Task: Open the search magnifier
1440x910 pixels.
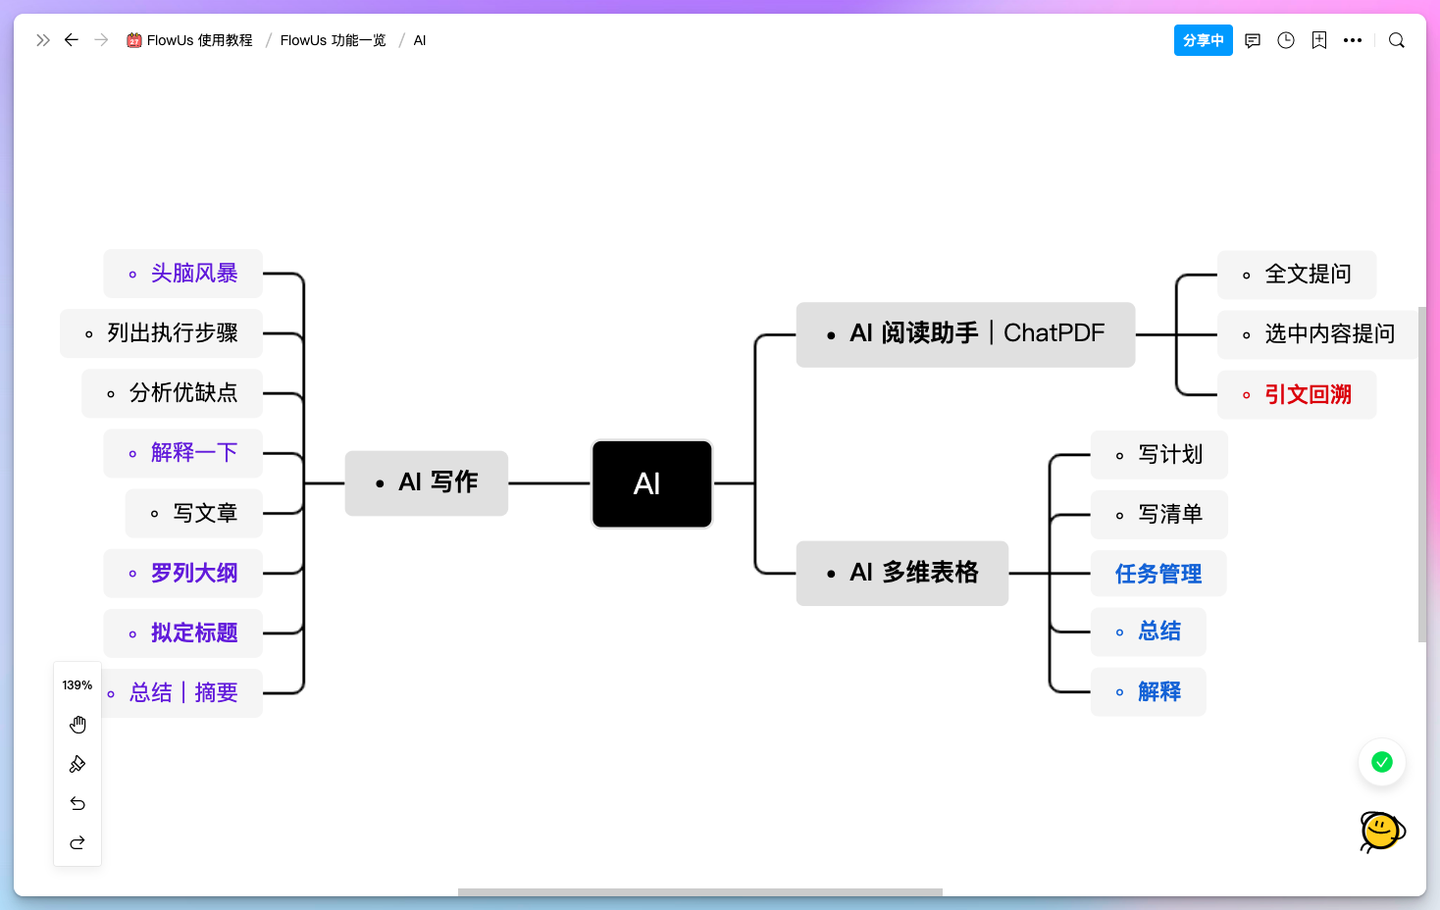Action: [1396, 40]
